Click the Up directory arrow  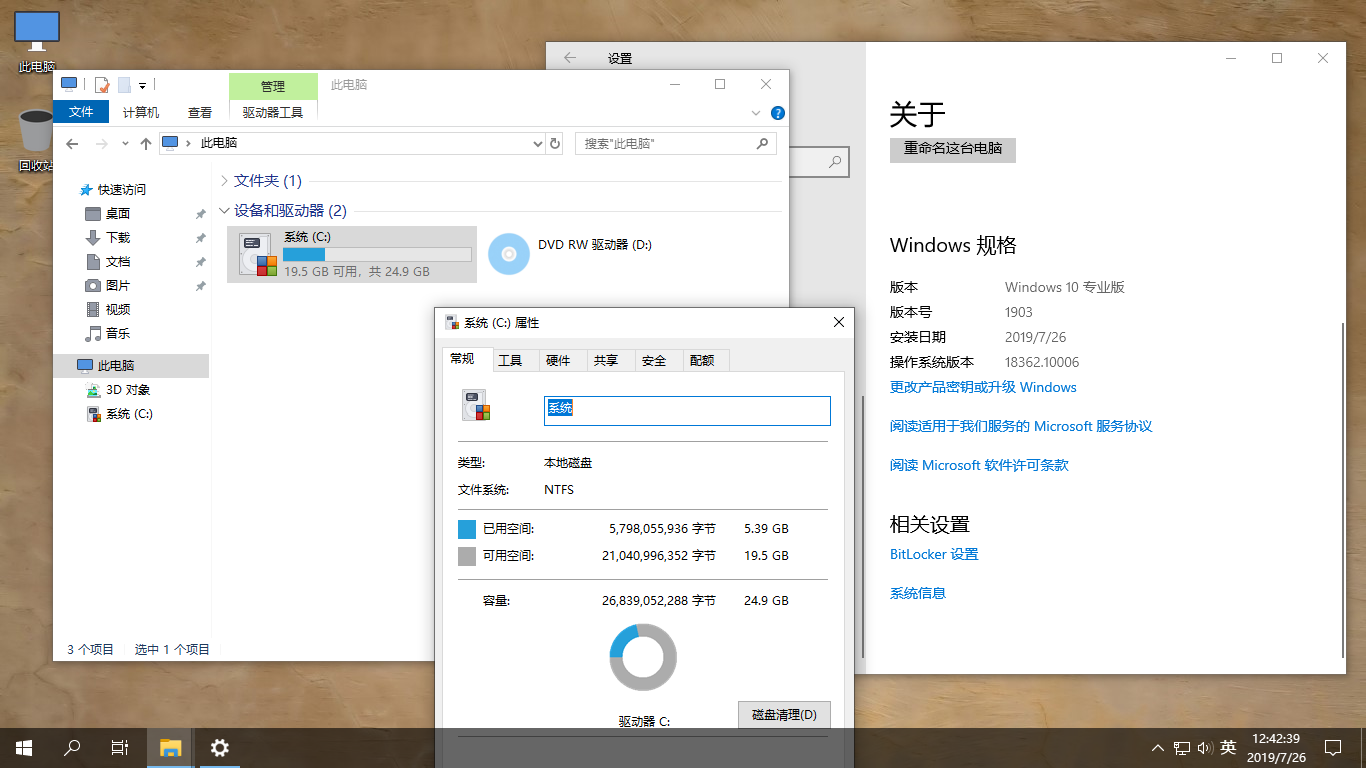[x=146, y=144]
